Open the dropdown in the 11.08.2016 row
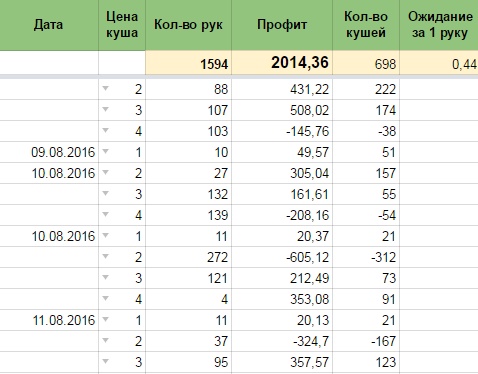478x374 pixels. pos(106,319)
